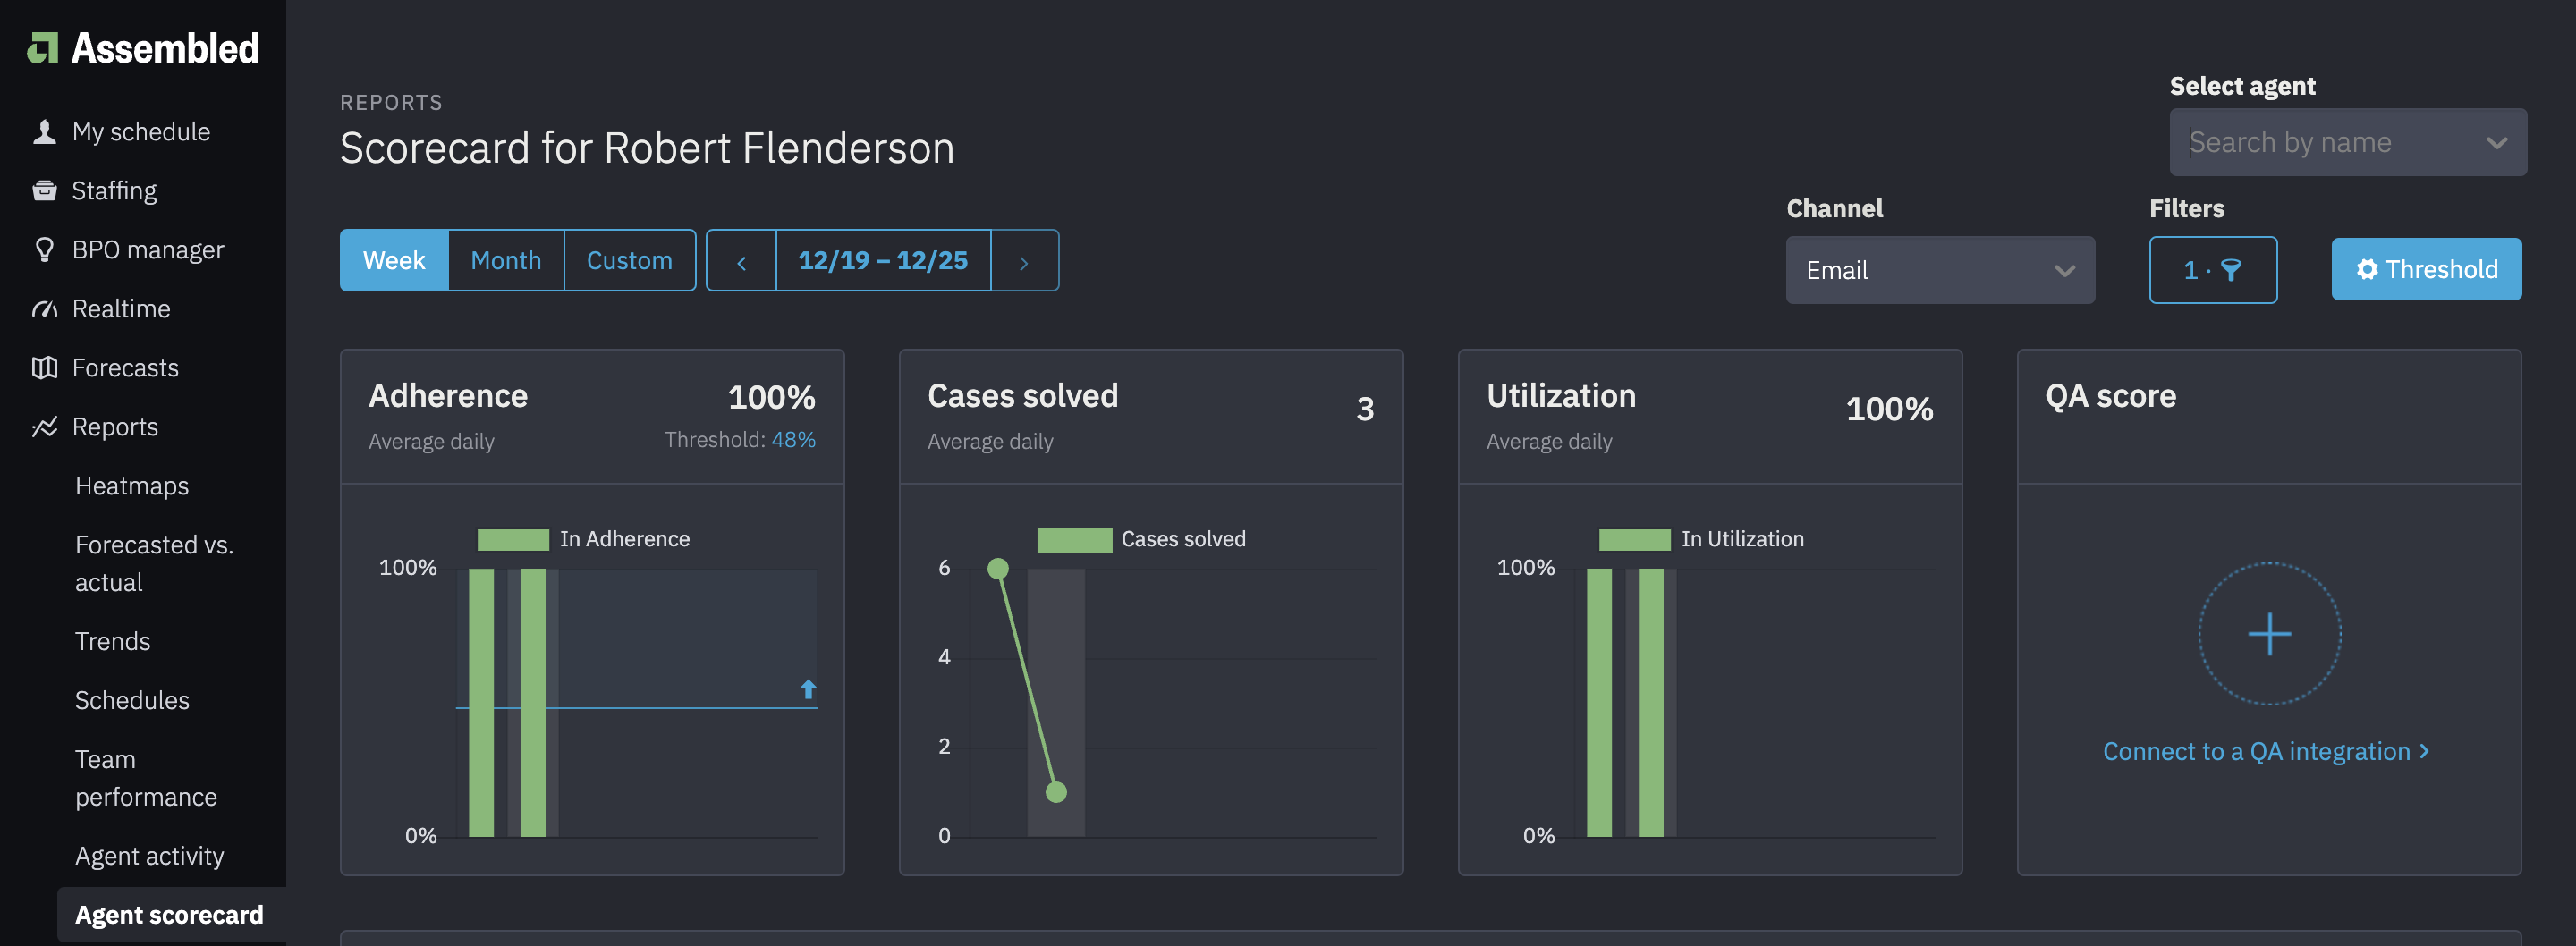Viewport: 2576px width, 946px height.
Task: Open the Filters funnel dropdown
Action: click(x=2212, y=270)
